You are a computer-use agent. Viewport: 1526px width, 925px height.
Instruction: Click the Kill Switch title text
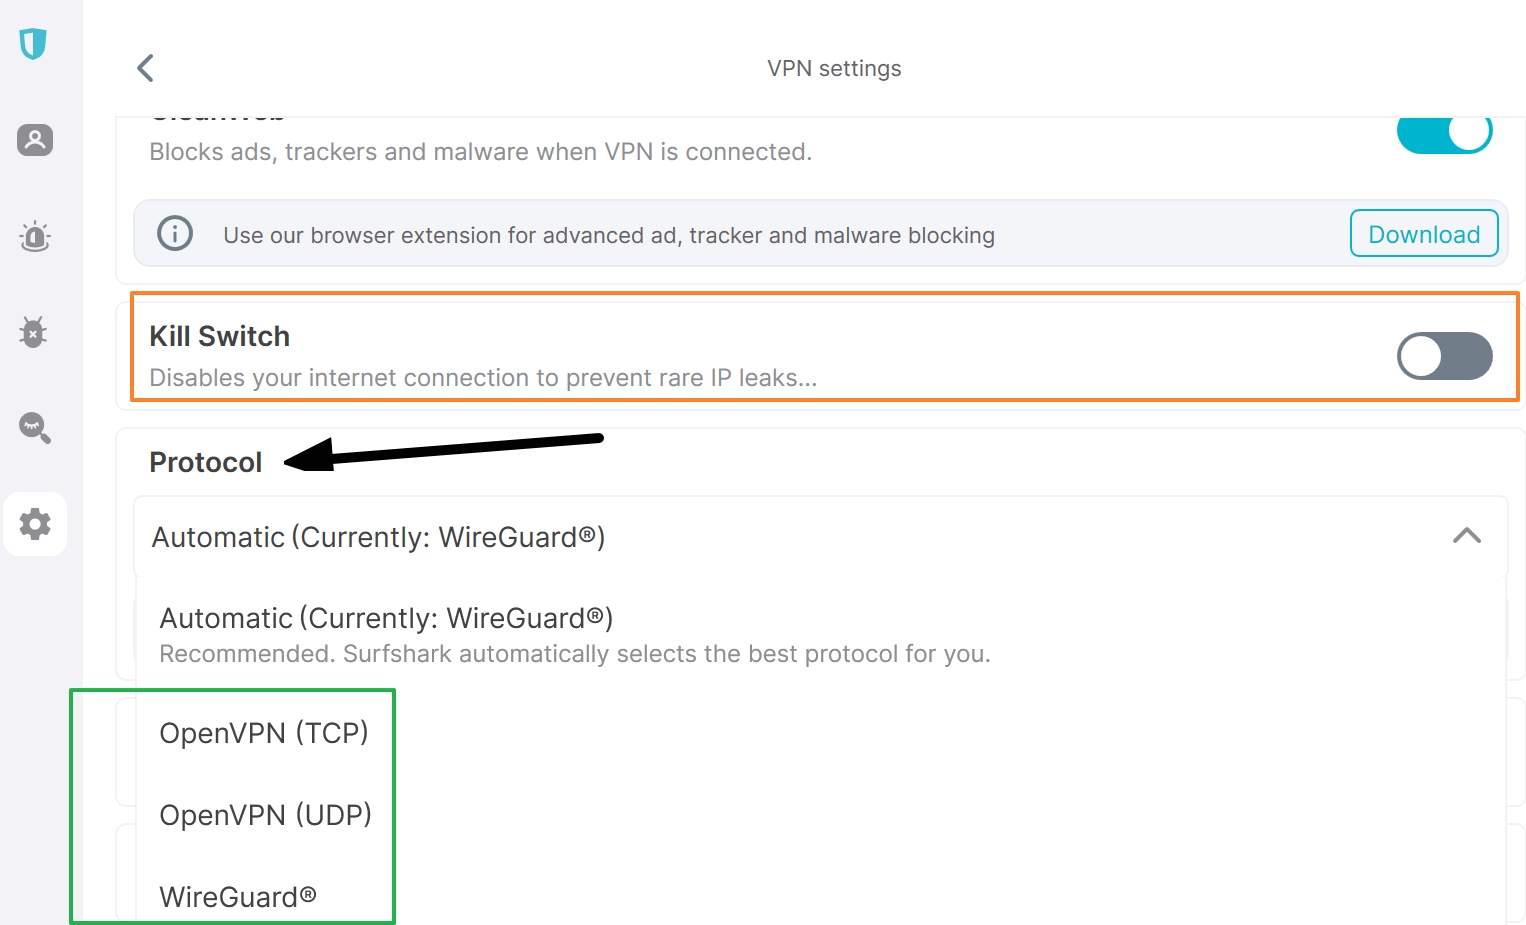click(x=220, y=336)
